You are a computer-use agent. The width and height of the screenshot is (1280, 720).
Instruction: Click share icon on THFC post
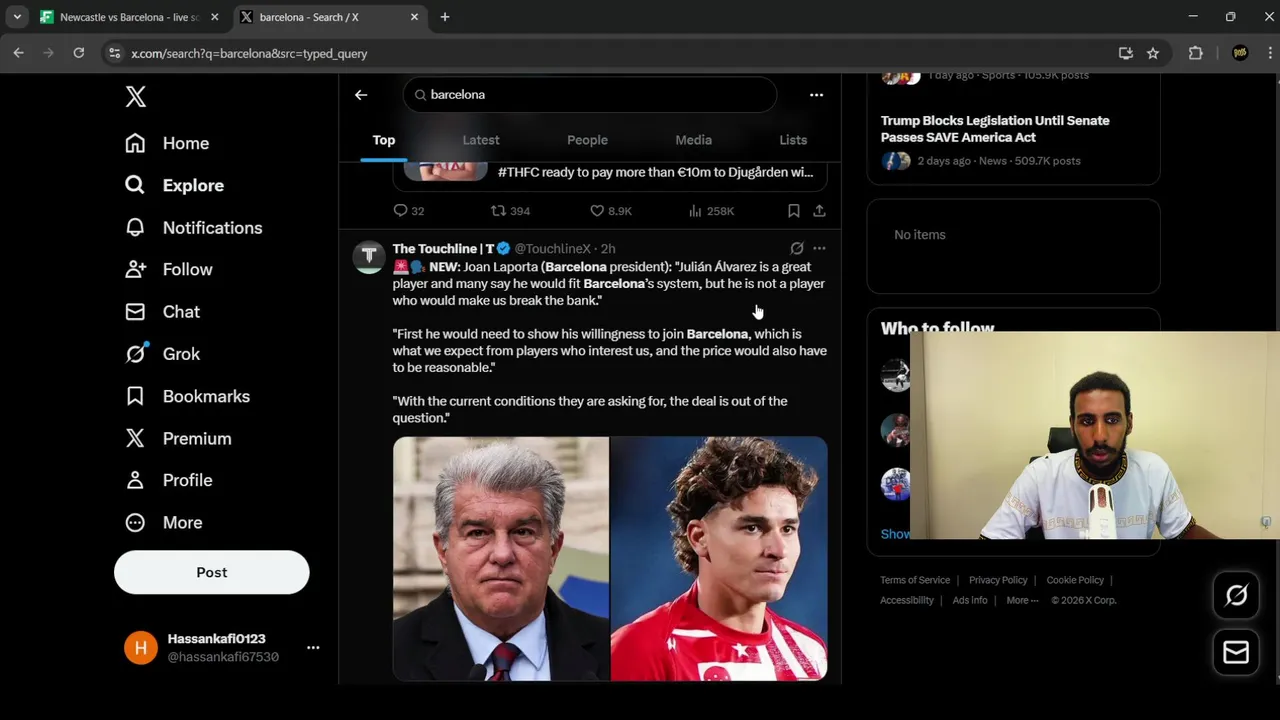pos(819,211)
